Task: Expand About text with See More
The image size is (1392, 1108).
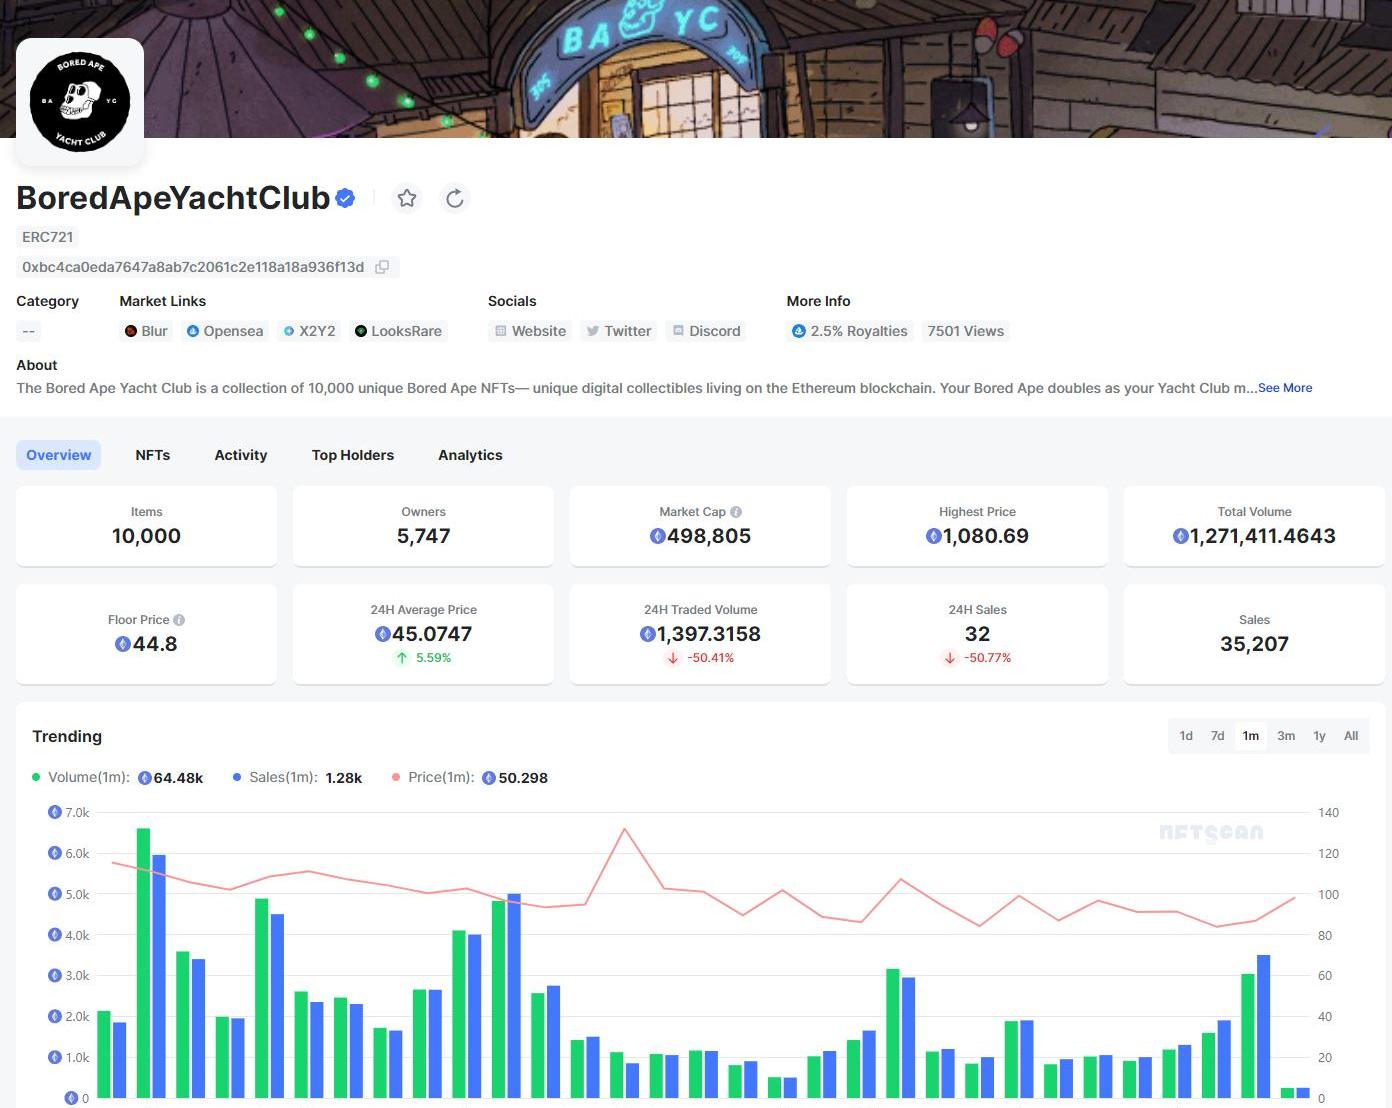Action: tap(1285, 388)
